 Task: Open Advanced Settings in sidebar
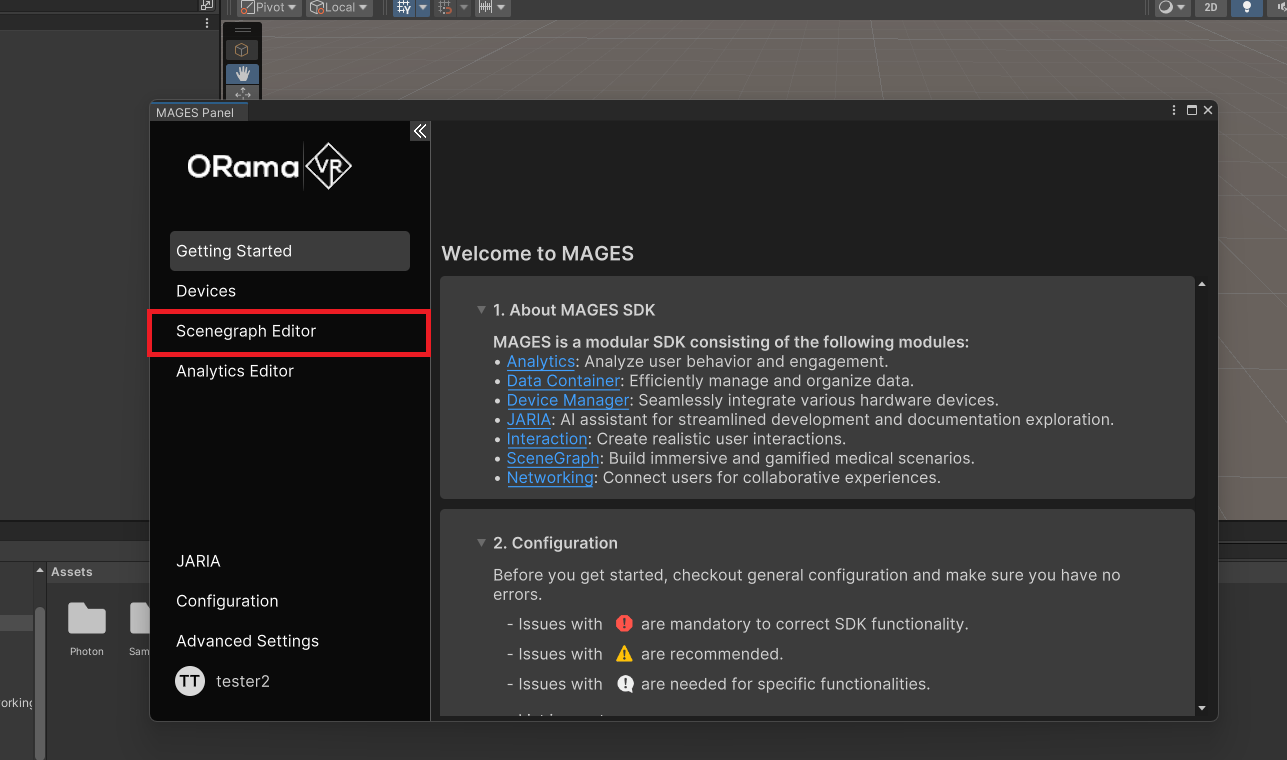tap(290, 641)
